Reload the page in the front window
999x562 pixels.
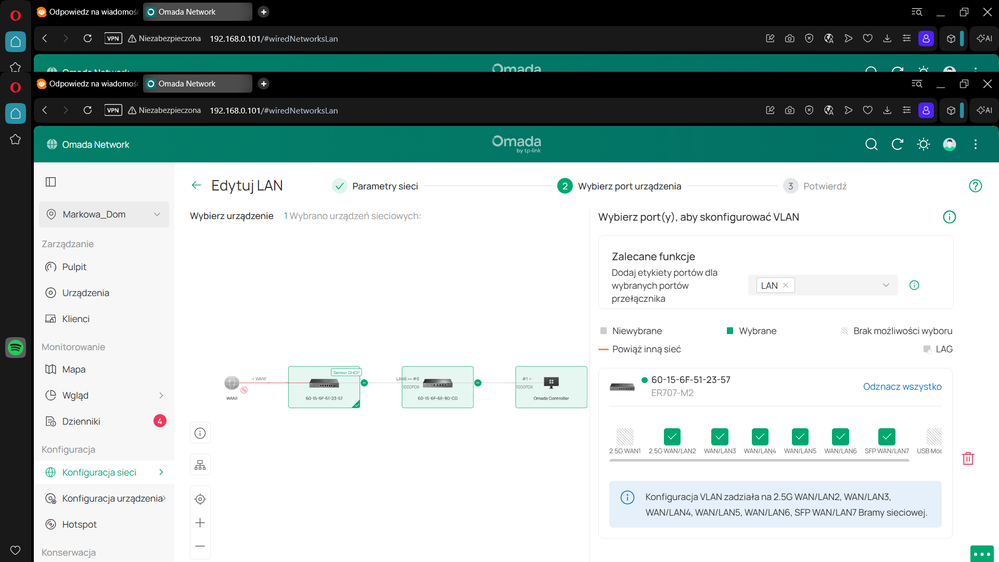click(x=87, y=110)
